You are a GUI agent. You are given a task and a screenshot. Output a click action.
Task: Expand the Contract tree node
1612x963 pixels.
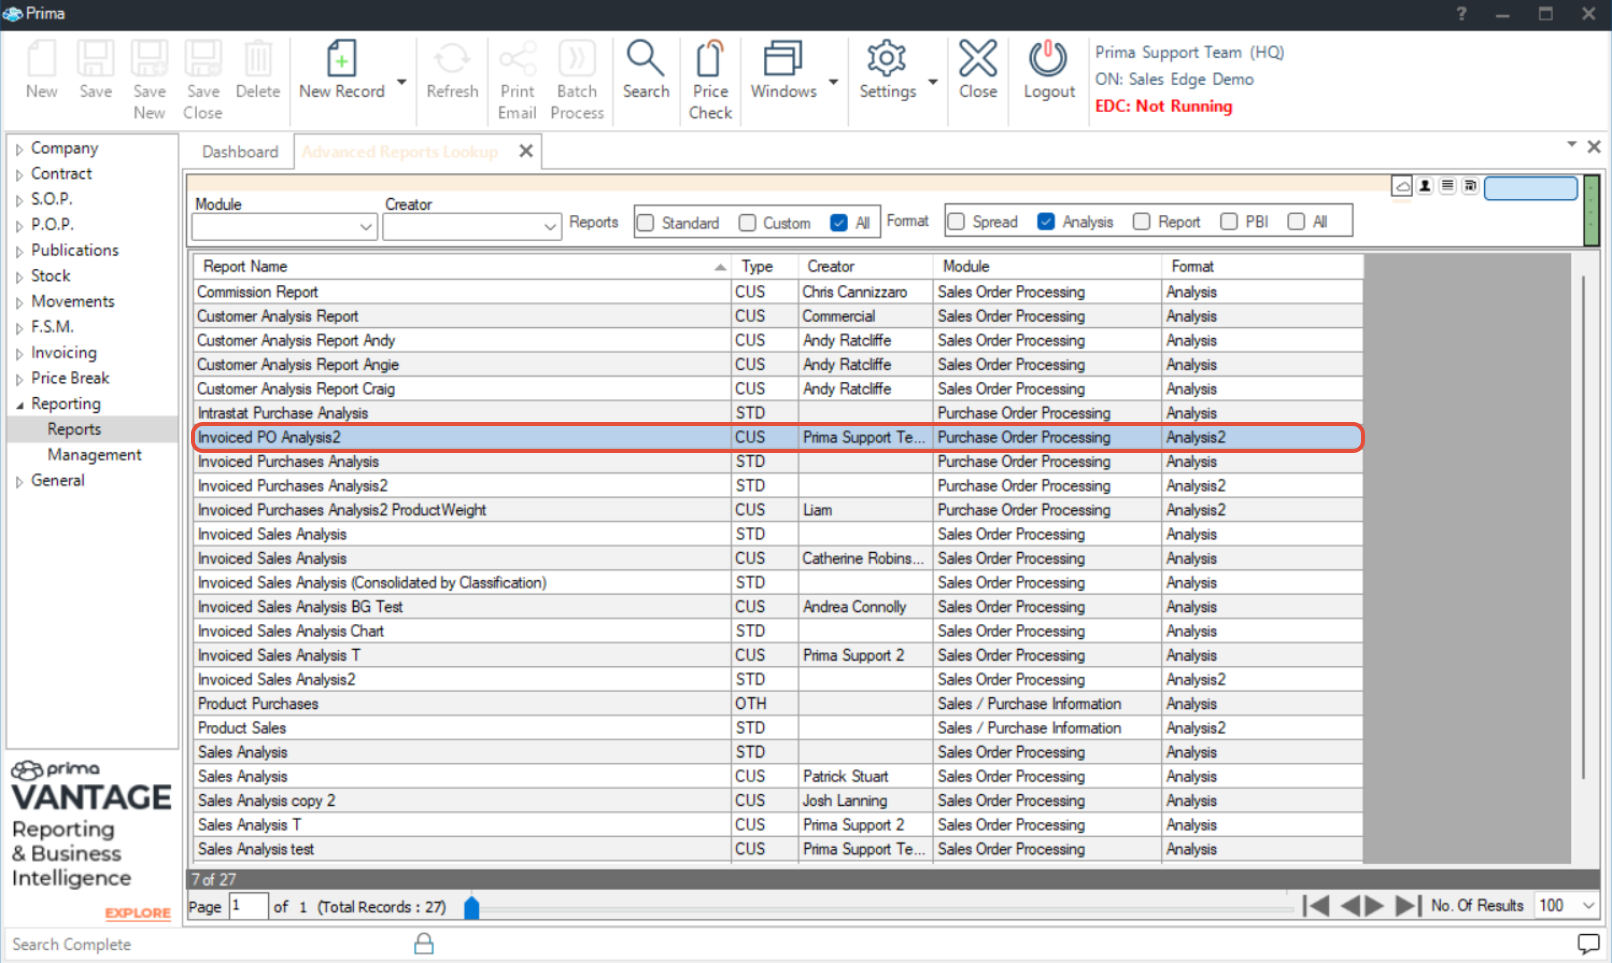pos(19,174)
